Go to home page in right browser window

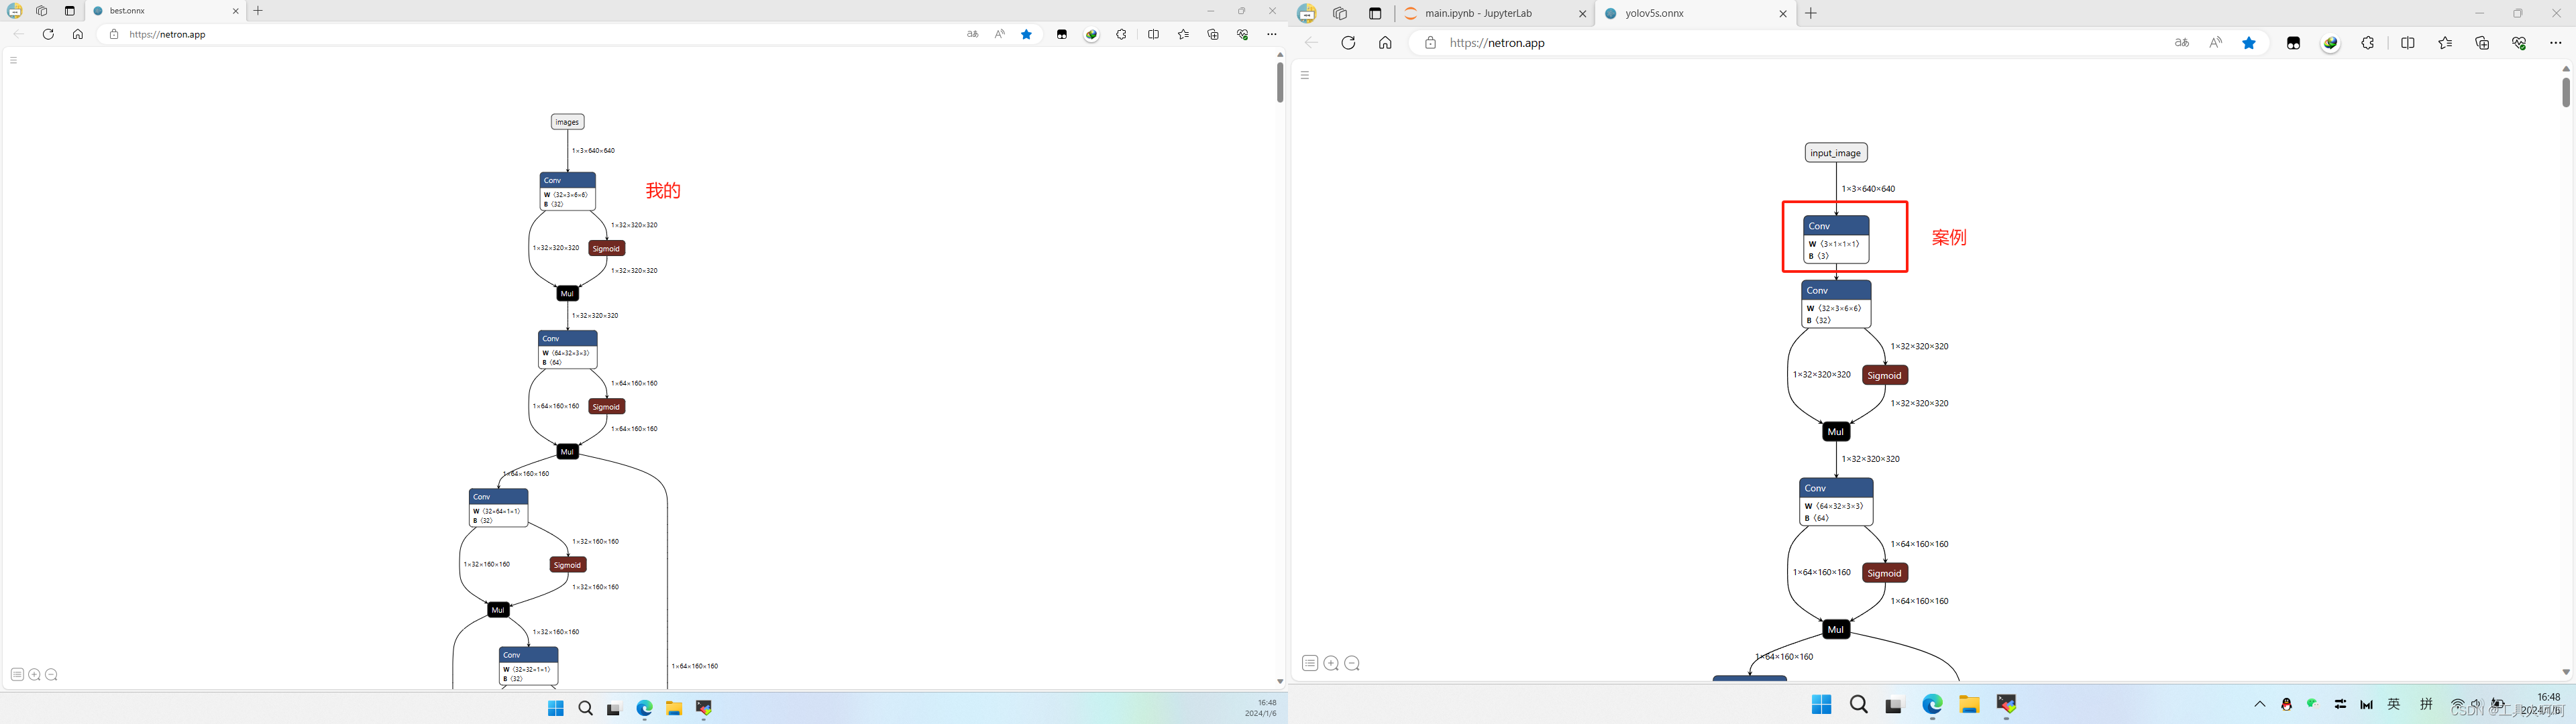point(1385,43)
